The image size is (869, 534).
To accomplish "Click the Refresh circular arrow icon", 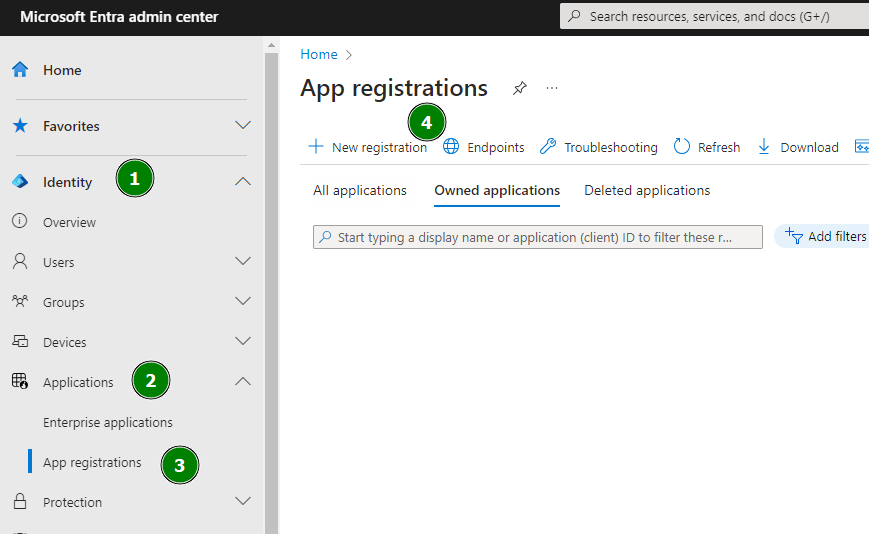I will [682, 146].
